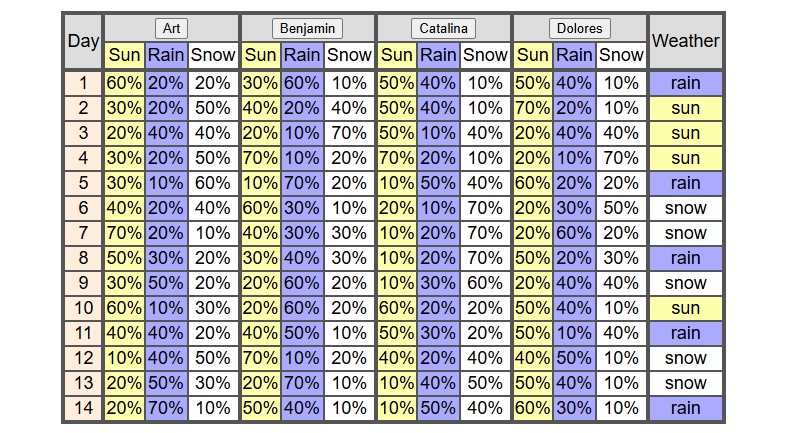Screen dimensions: 794x433
Task: Select the Day 10 row label
Action: tap(83, 308)
